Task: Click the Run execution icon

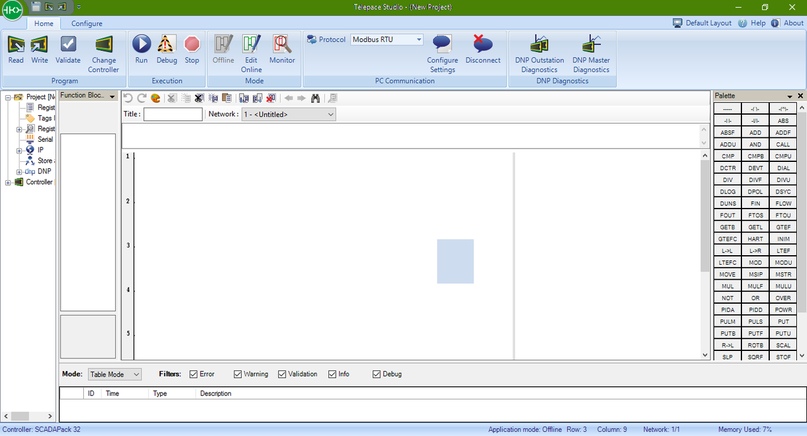Action: [x=142, y=44]
